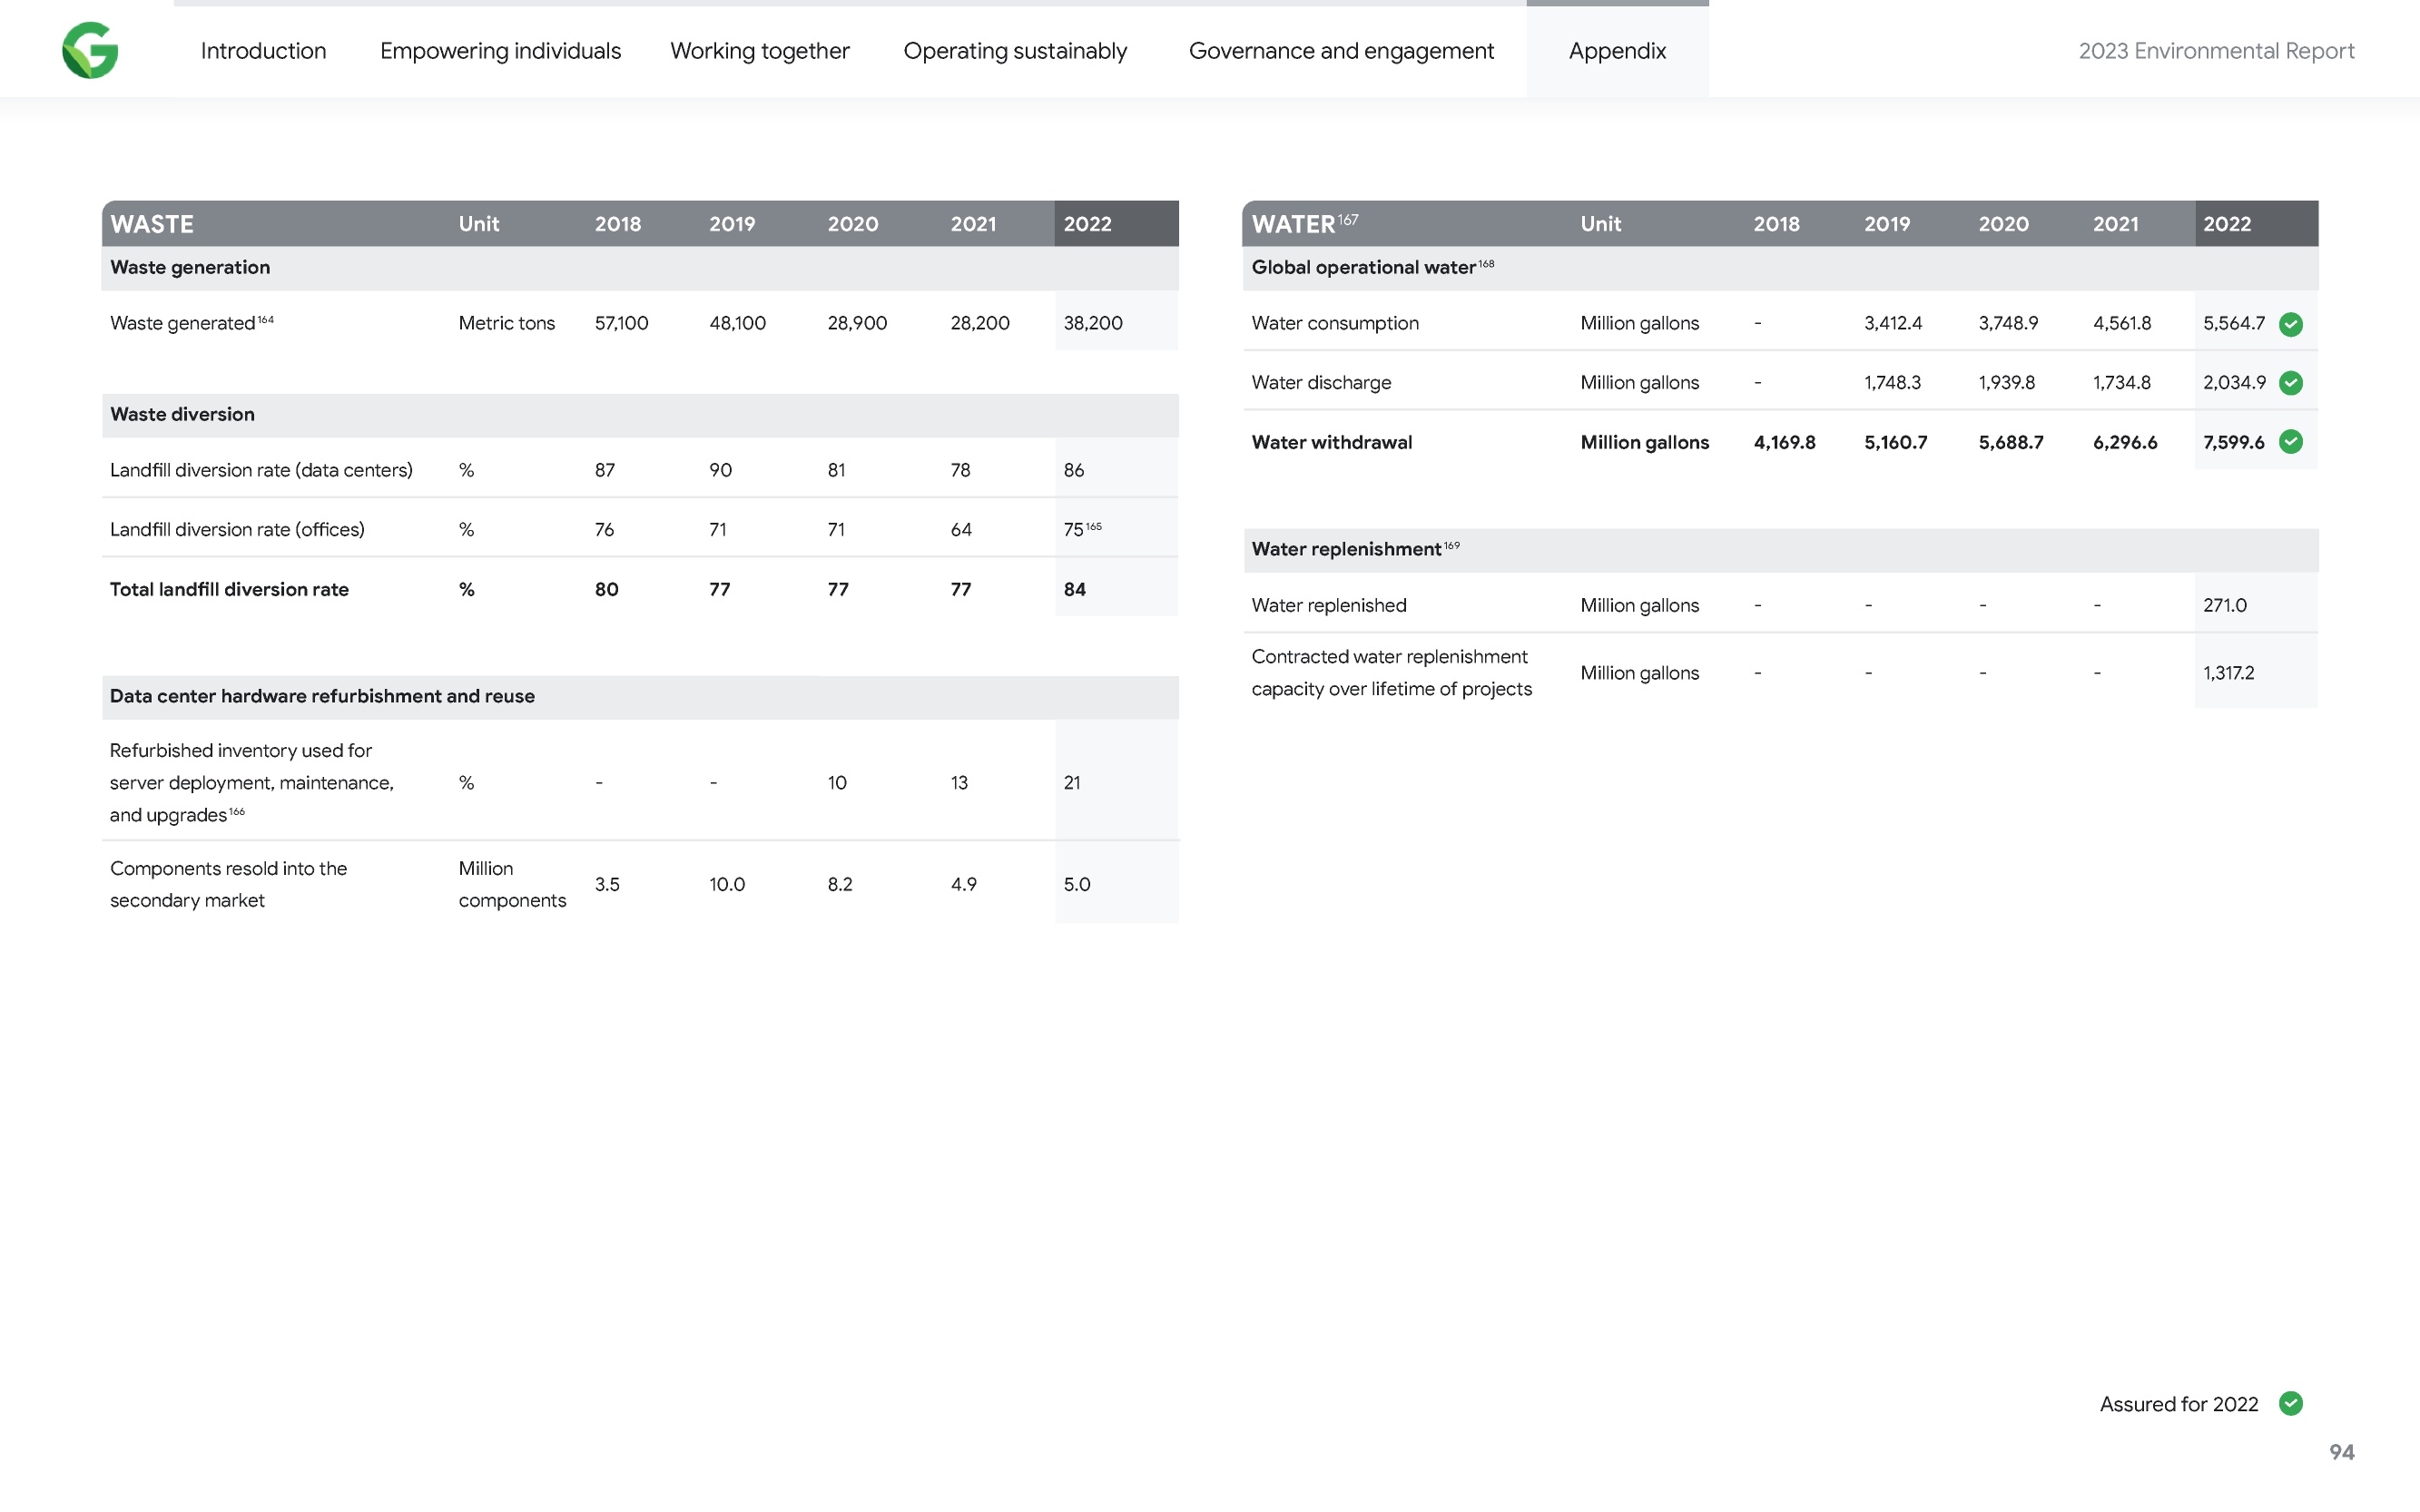Select the Waste generation section heading
This screenshot has height=1512, width=2420.
(190, 267)
